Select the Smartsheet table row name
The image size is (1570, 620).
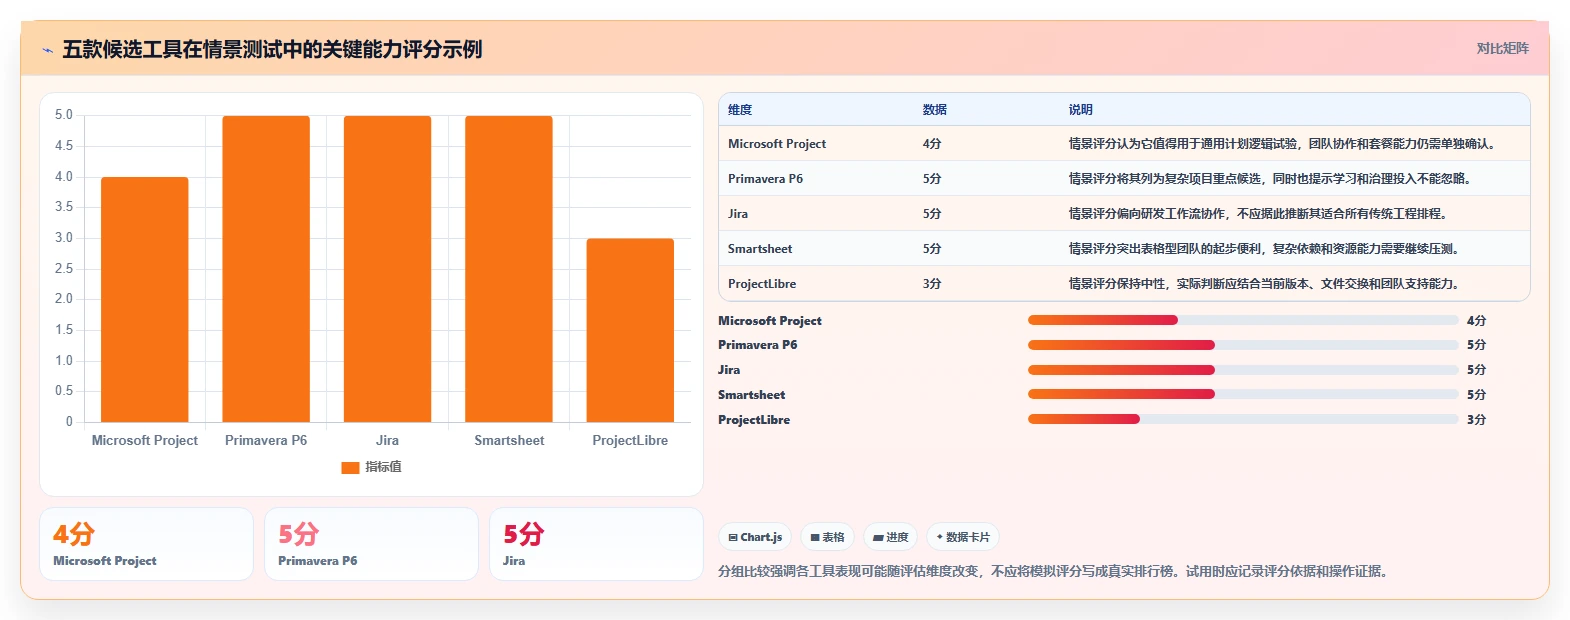click(760, 249)
